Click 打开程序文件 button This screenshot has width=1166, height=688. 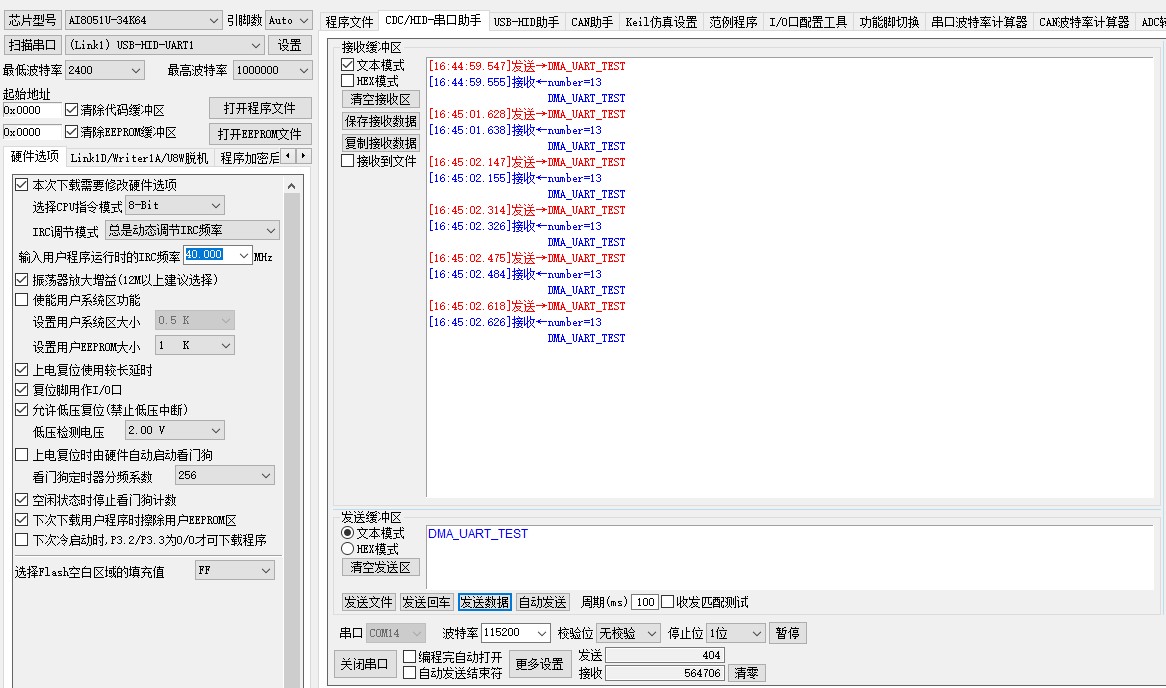[260, 108]
